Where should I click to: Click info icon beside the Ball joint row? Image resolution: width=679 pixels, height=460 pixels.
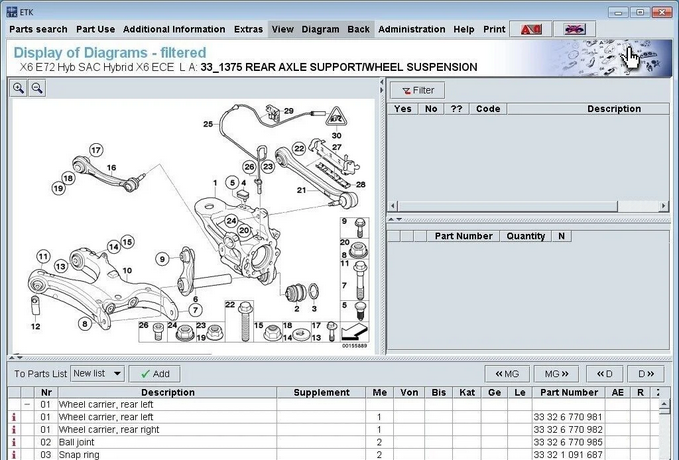click(15, 441)
